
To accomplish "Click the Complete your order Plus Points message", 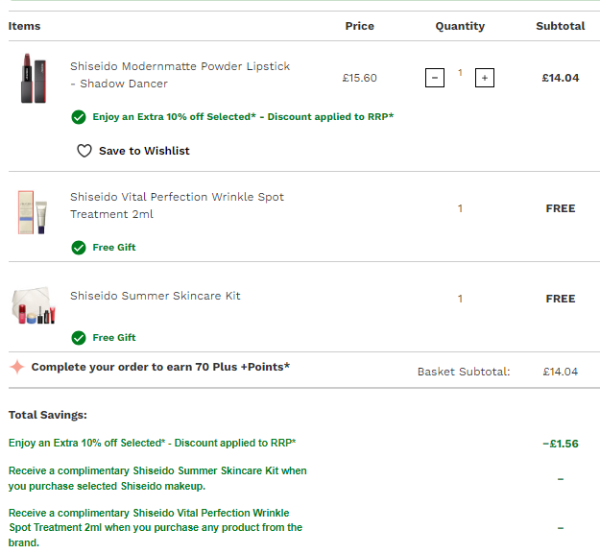I will [160, 367].
